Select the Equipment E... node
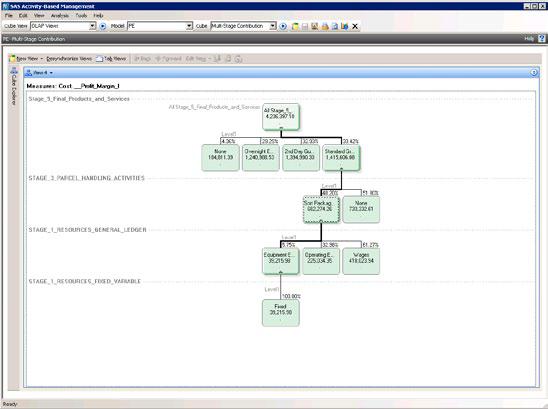The height and width of the screenshot is (409, 548). [281, 261]
